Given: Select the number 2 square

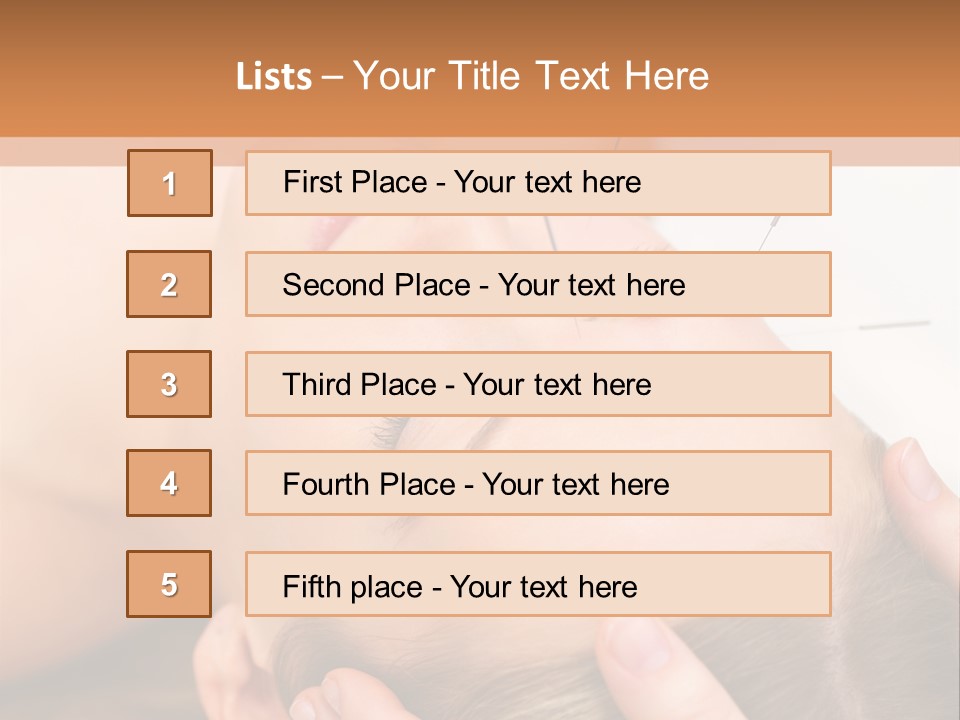Looking at the screenshot, I should point(169,284).
